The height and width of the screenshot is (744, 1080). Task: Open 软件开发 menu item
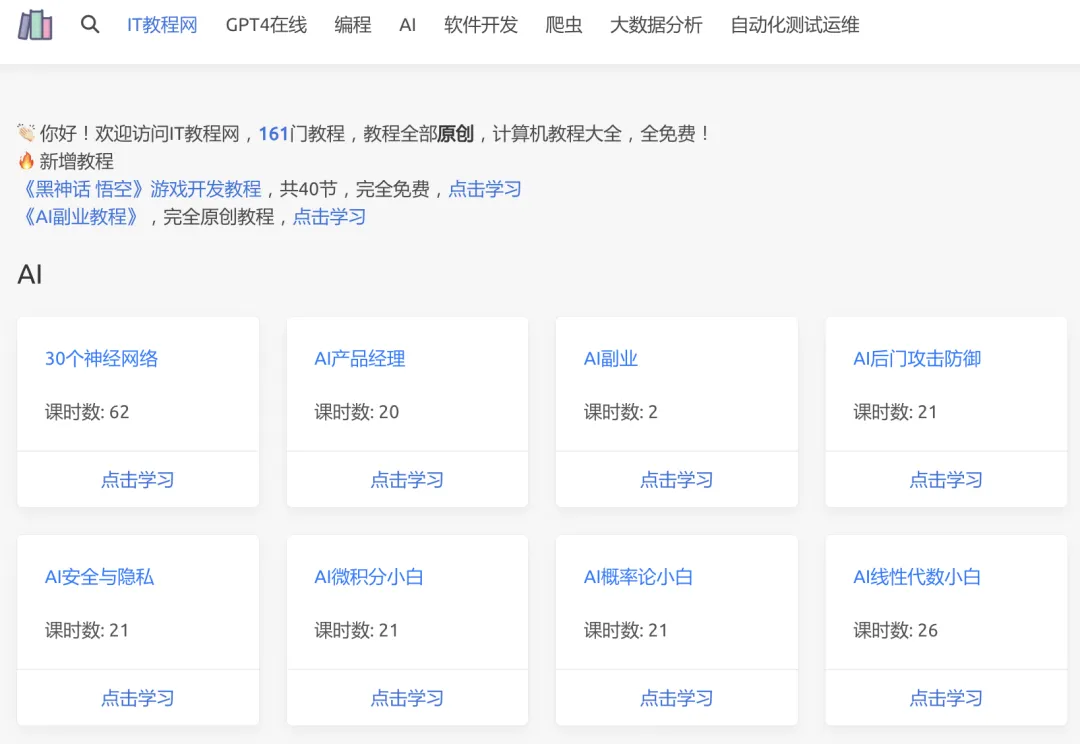click(481, 25)
